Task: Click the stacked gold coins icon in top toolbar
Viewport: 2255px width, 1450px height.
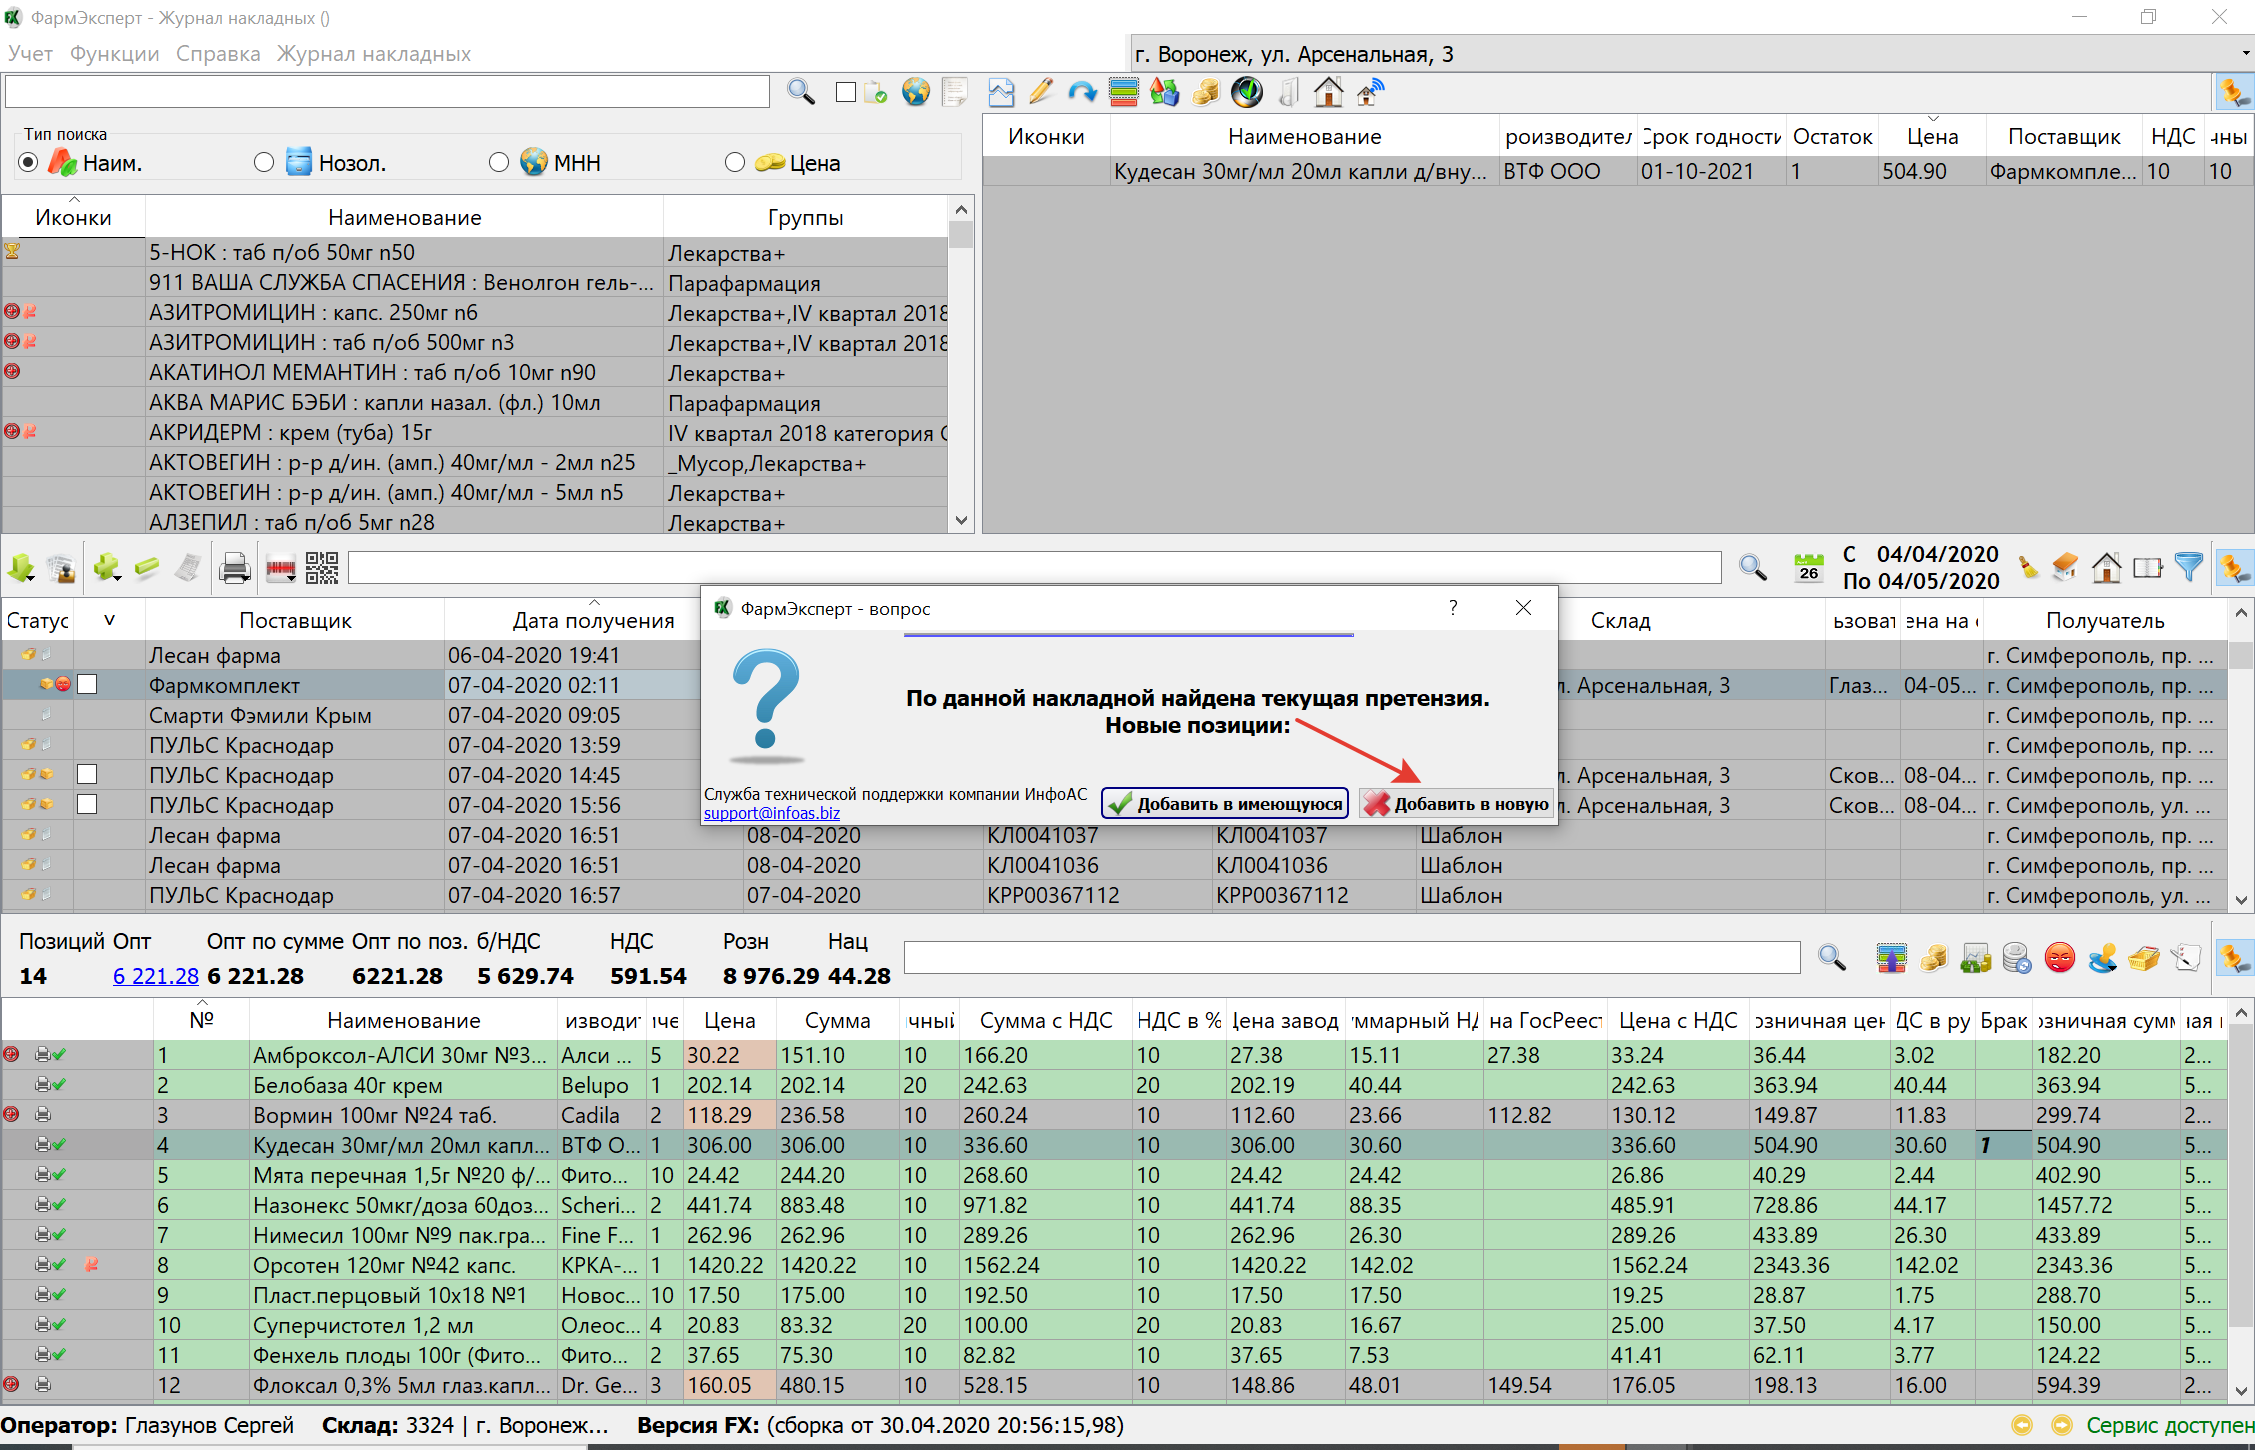Action: (1206, 93)
